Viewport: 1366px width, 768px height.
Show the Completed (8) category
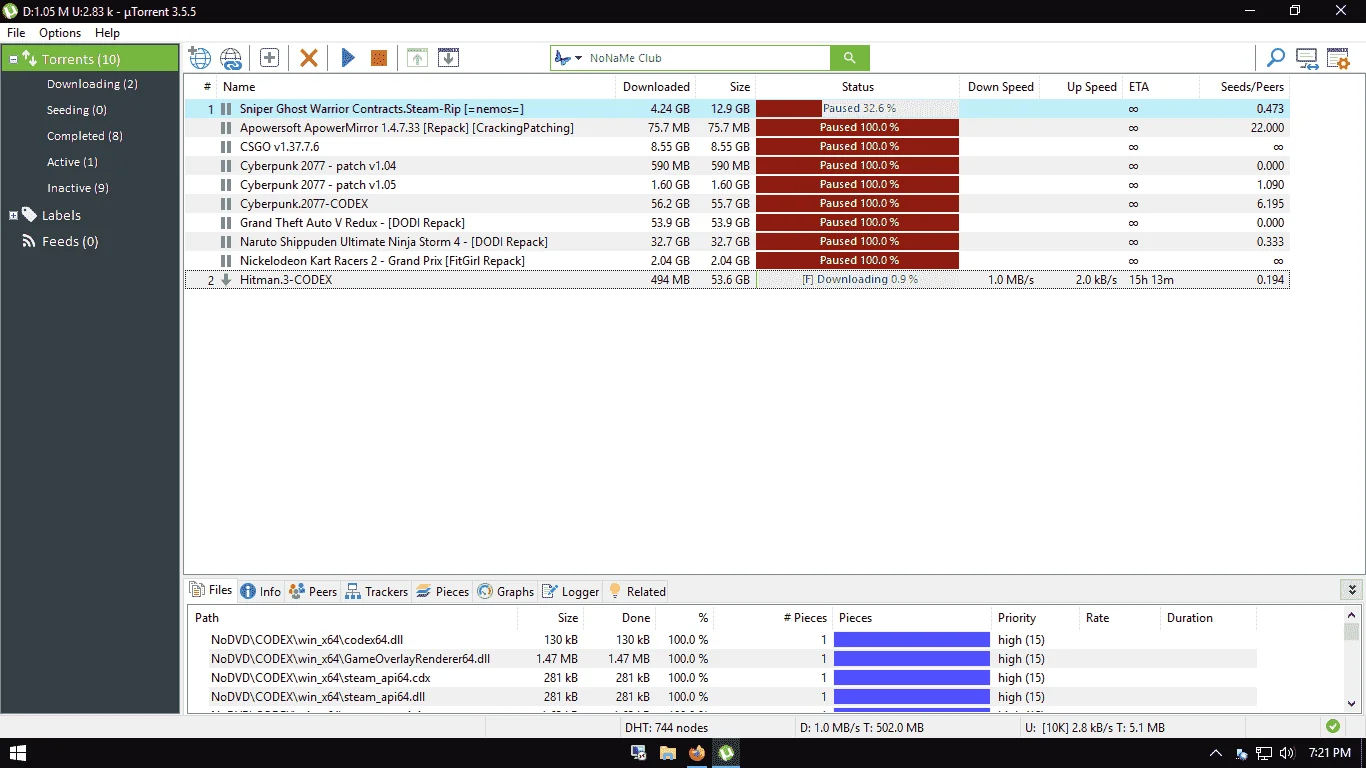(85, 136)
